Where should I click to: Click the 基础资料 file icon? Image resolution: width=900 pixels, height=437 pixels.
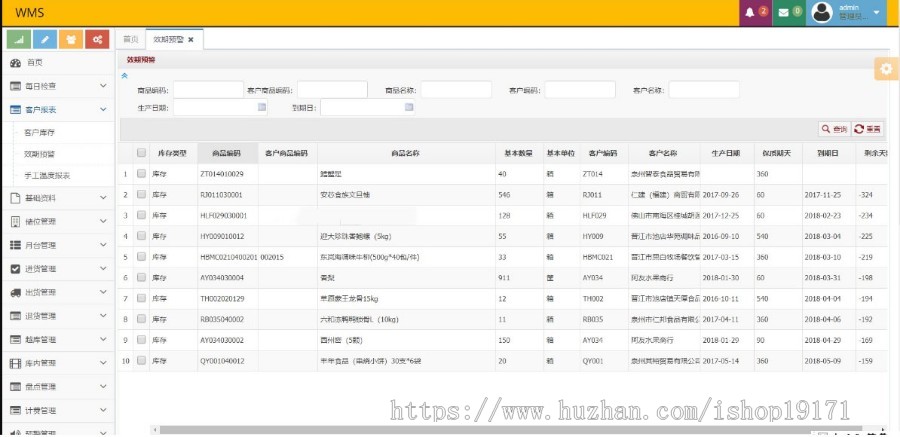point(15,198)
